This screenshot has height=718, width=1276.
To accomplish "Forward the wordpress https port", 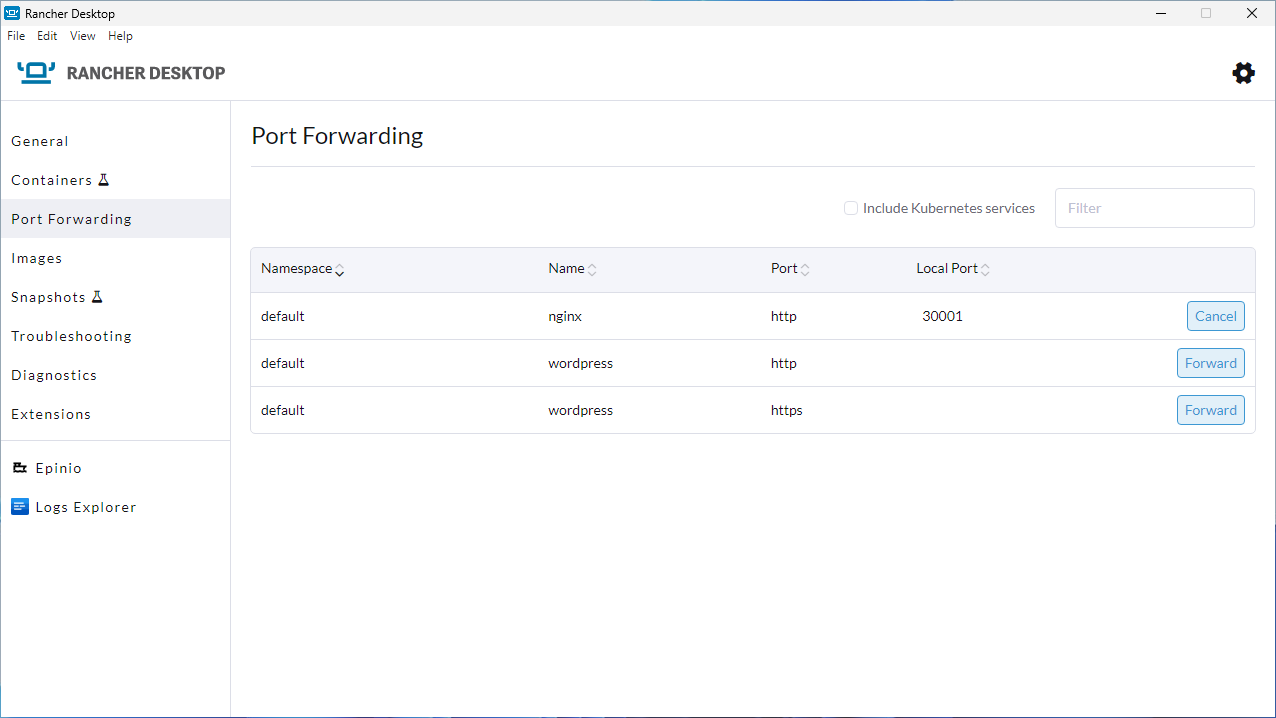I will pos(1211,409).
